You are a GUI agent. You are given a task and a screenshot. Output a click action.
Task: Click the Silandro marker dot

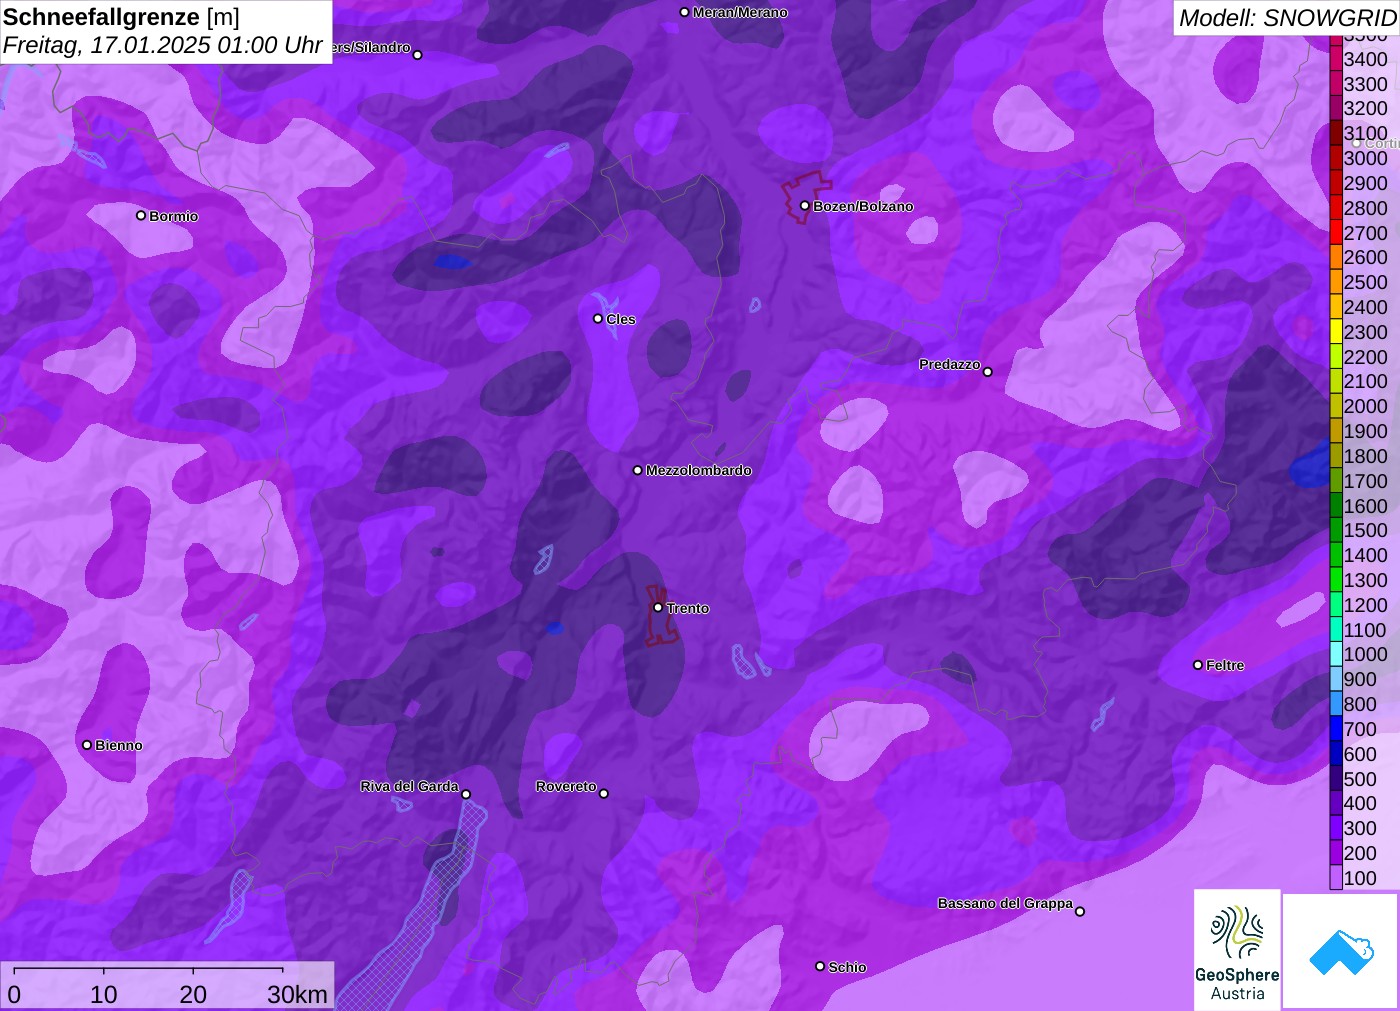[418, 55]
